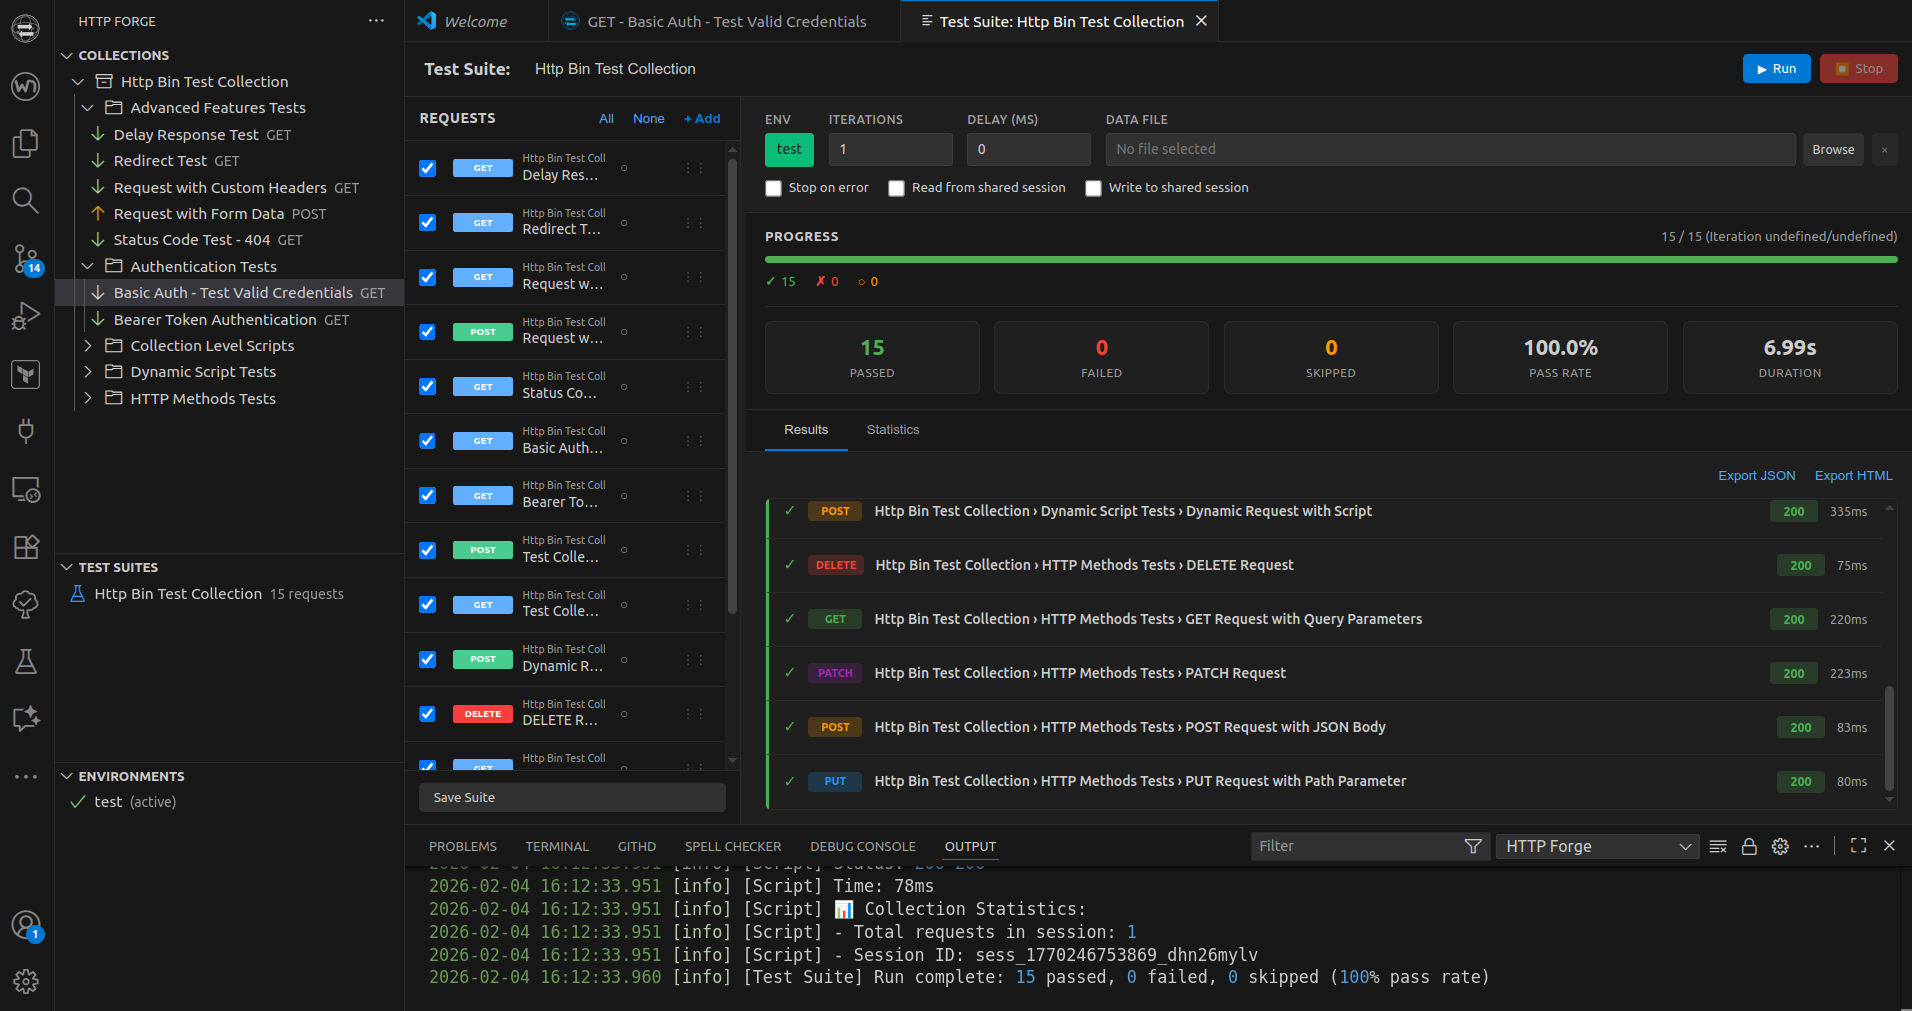1912x1011 pixels.
Task: Open the PROBLEMS panel tab
Action: [463, 847]
